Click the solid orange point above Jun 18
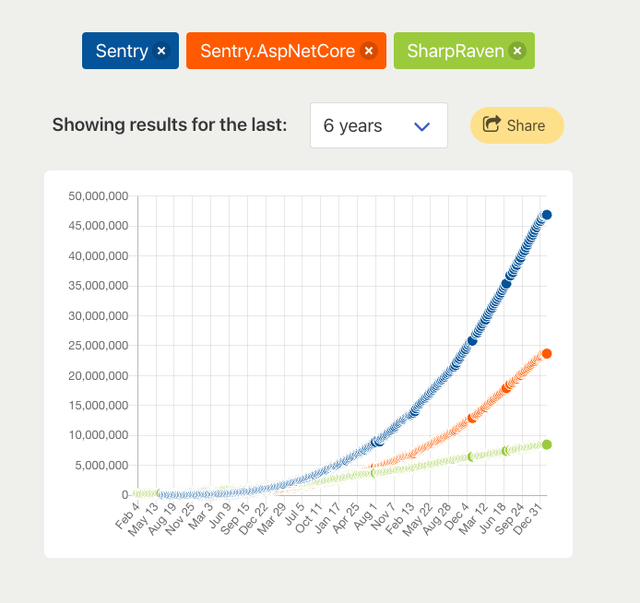This screenshot has width=640, height=603. click(x=506, y=388)
